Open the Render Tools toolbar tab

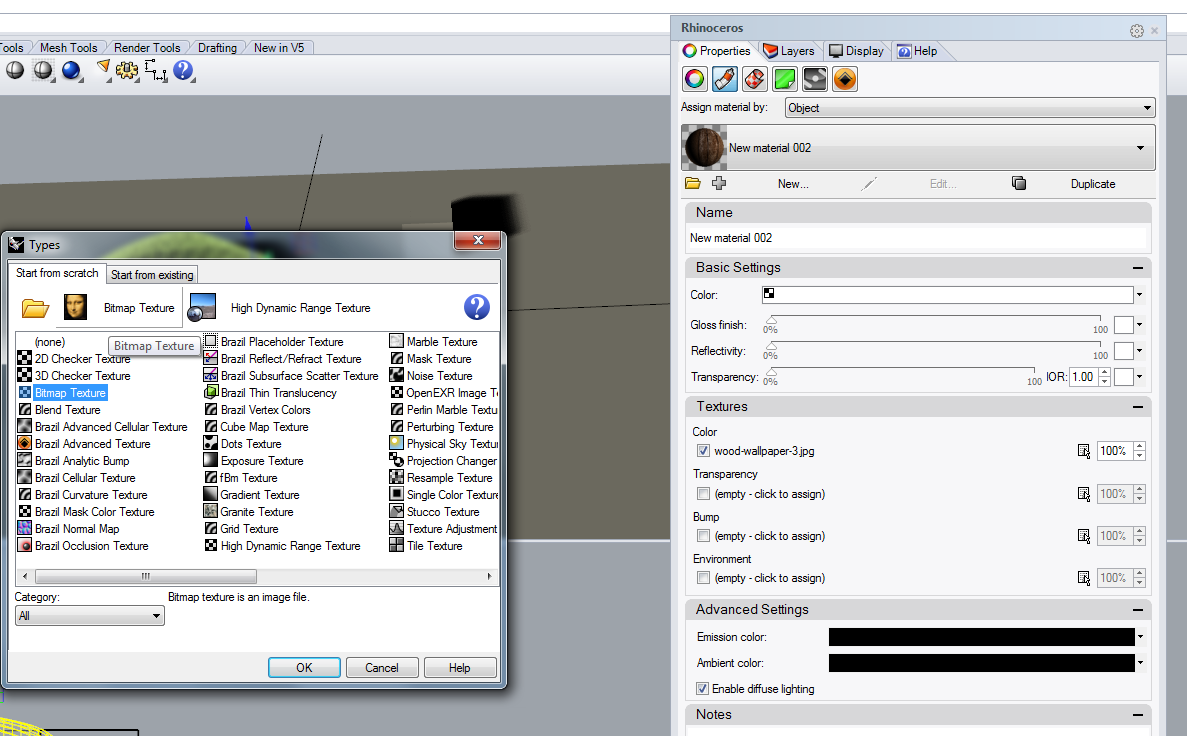(x=147, y=48)
